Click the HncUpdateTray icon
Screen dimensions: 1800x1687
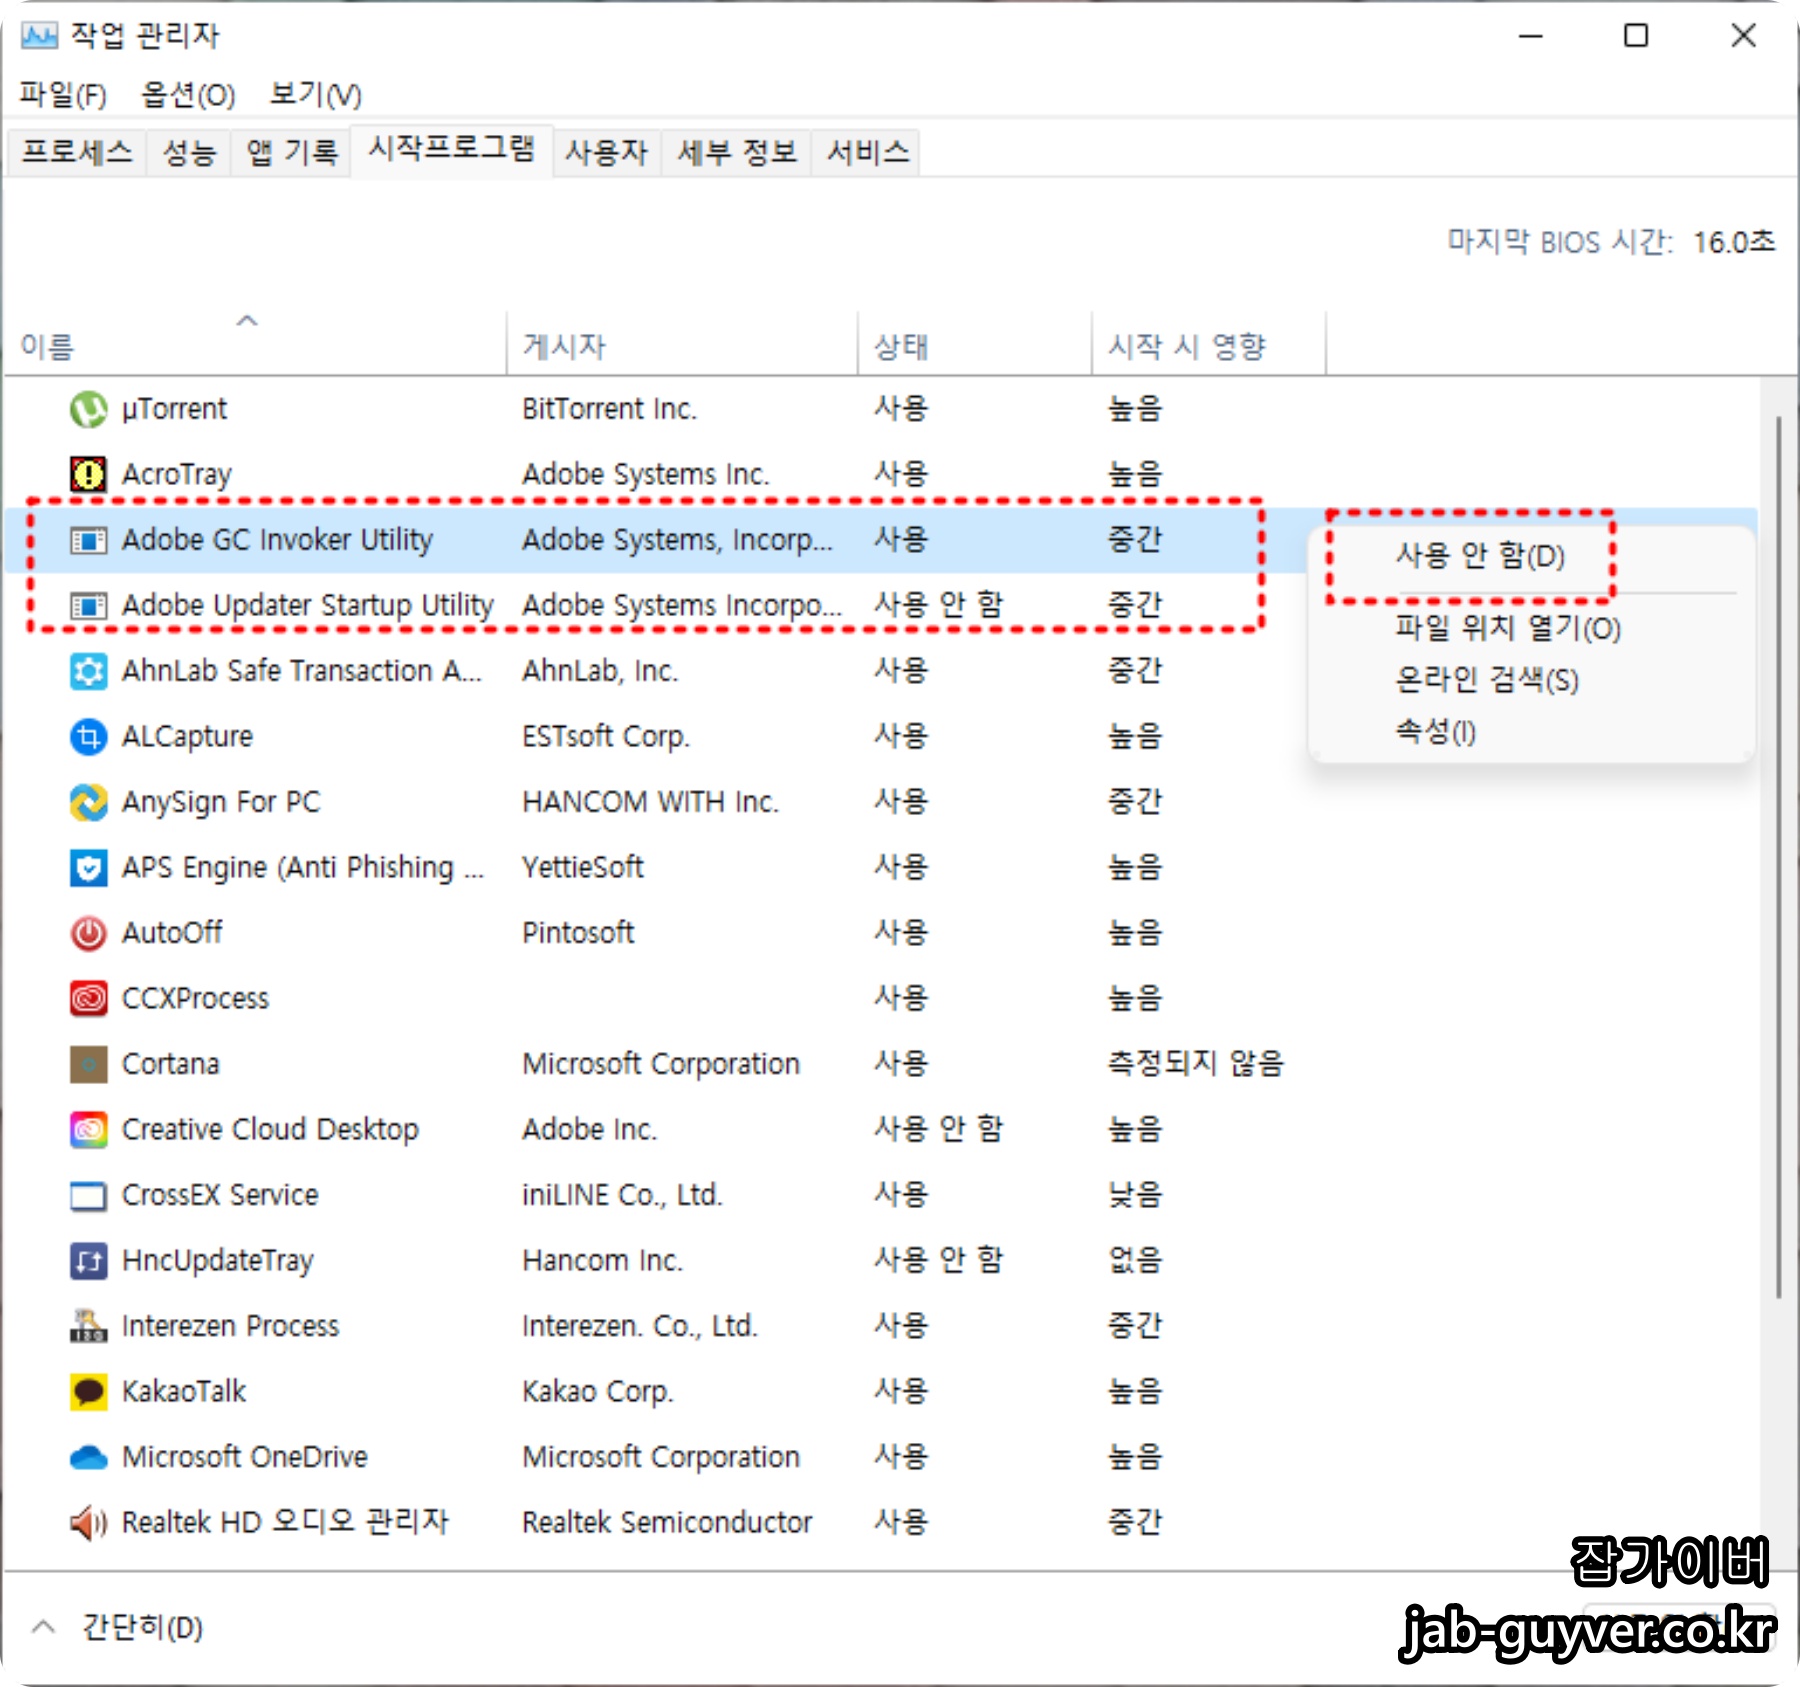click(x=88, y=1261)
